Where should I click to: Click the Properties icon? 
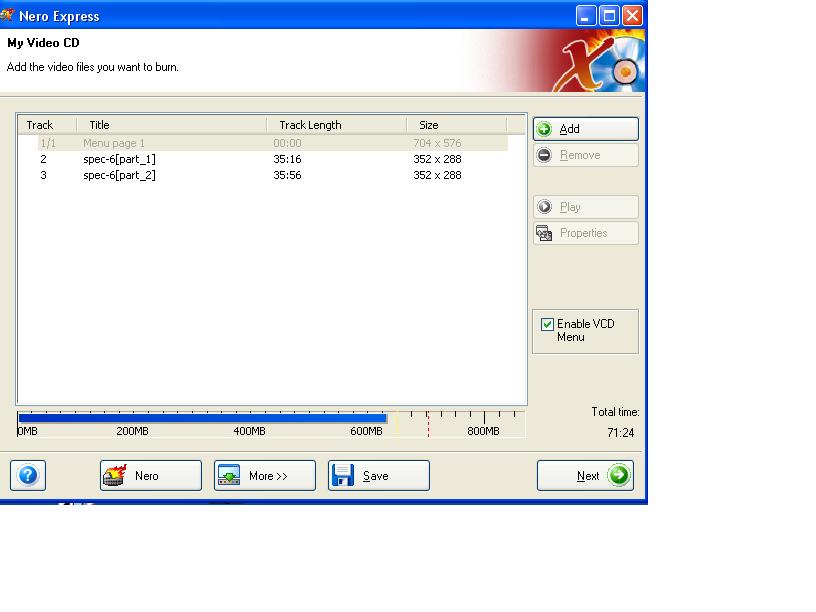point(544,233)
